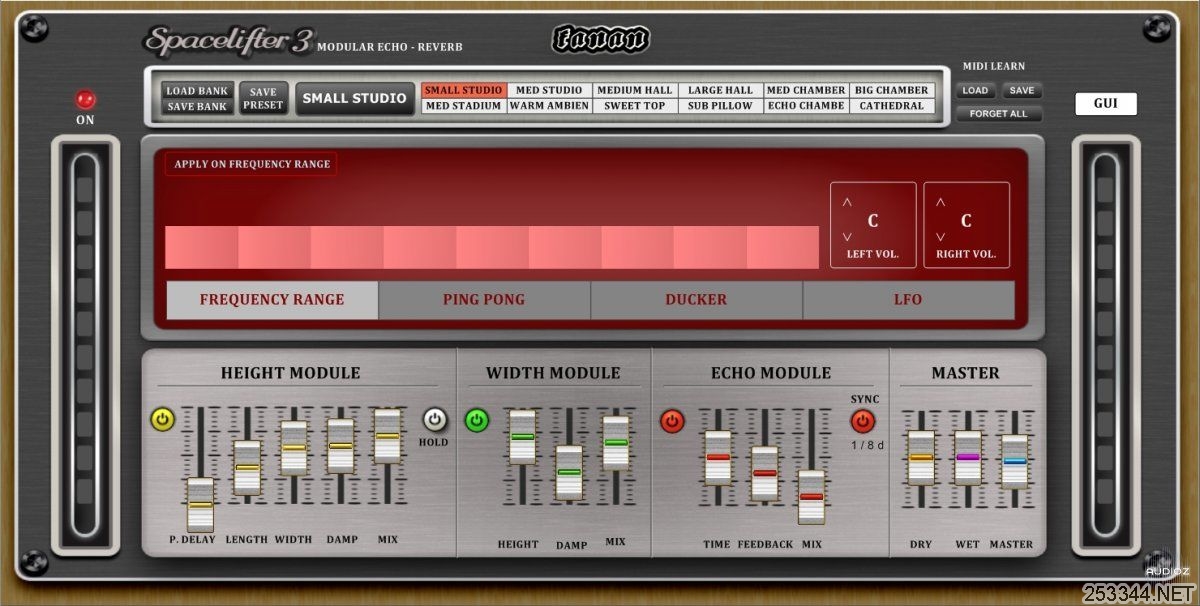Click the APPLY ON FREQUENCY RANGE label
Screen dimensions: 1200x606
[x=252, y=164]
